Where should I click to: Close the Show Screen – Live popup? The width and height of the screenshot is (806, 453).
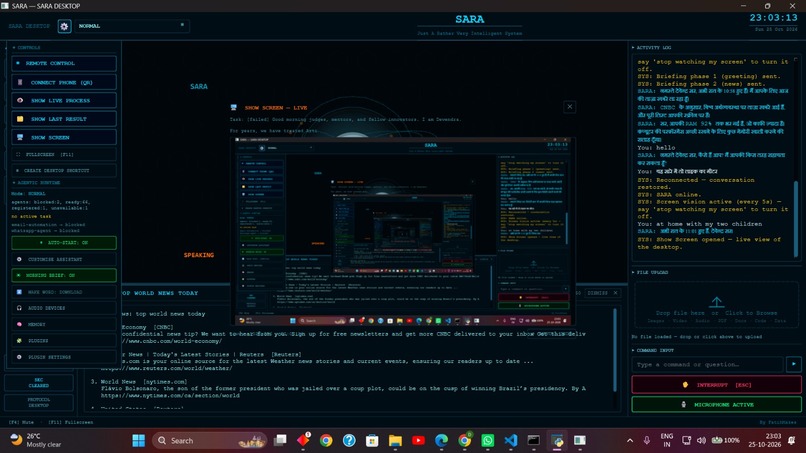pyautogui.click(x=570, y=107)
